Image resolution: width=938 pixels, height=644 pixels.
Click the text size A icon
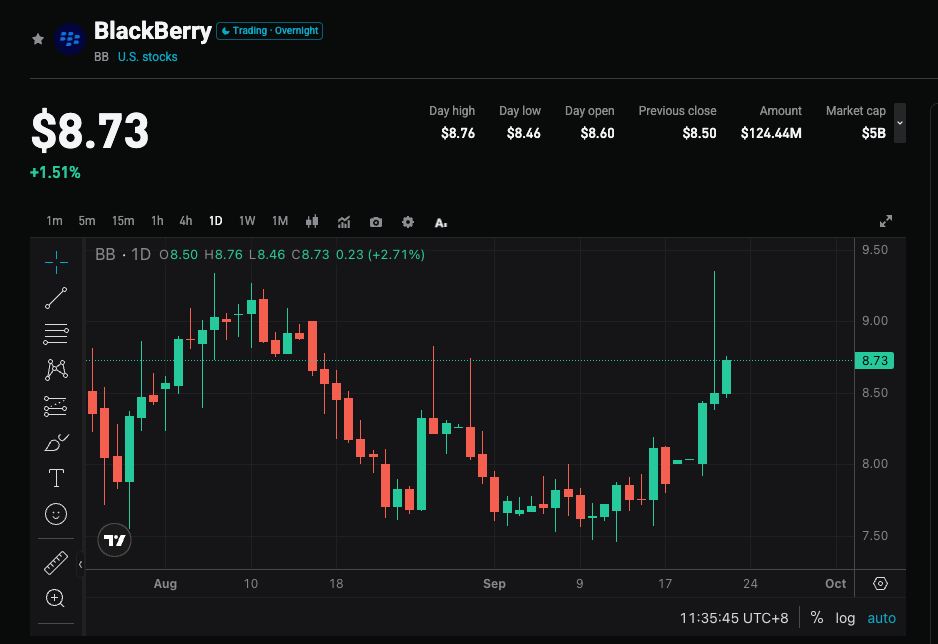(441, 222)
